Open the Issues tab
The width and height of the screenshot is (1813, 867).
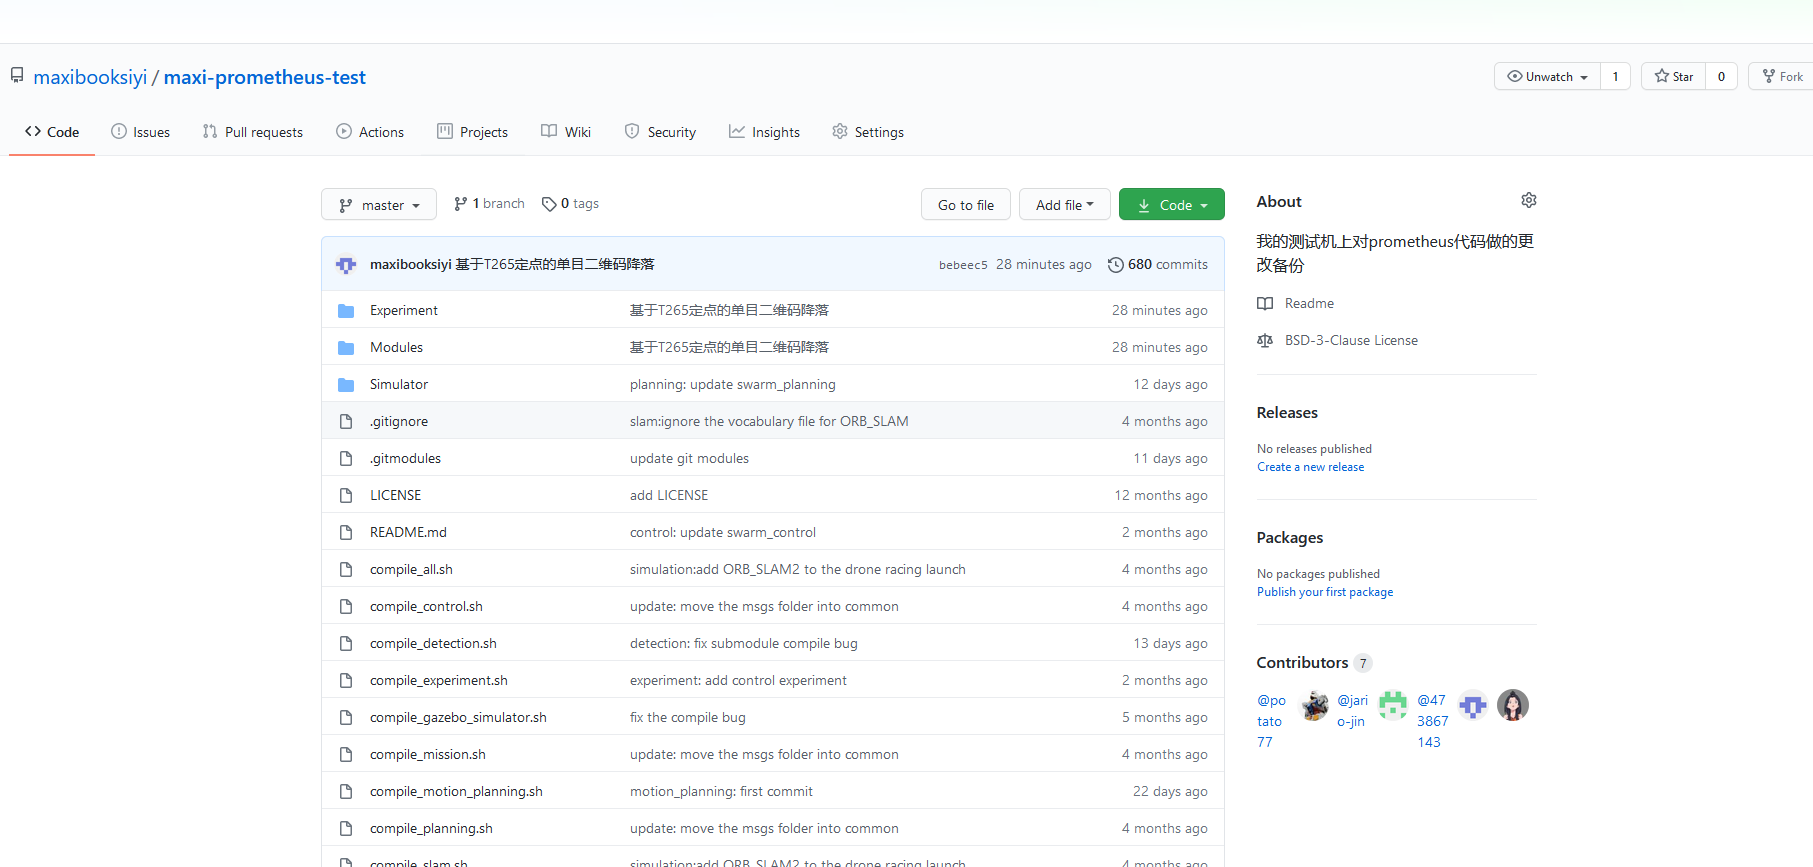coord(140,132)
